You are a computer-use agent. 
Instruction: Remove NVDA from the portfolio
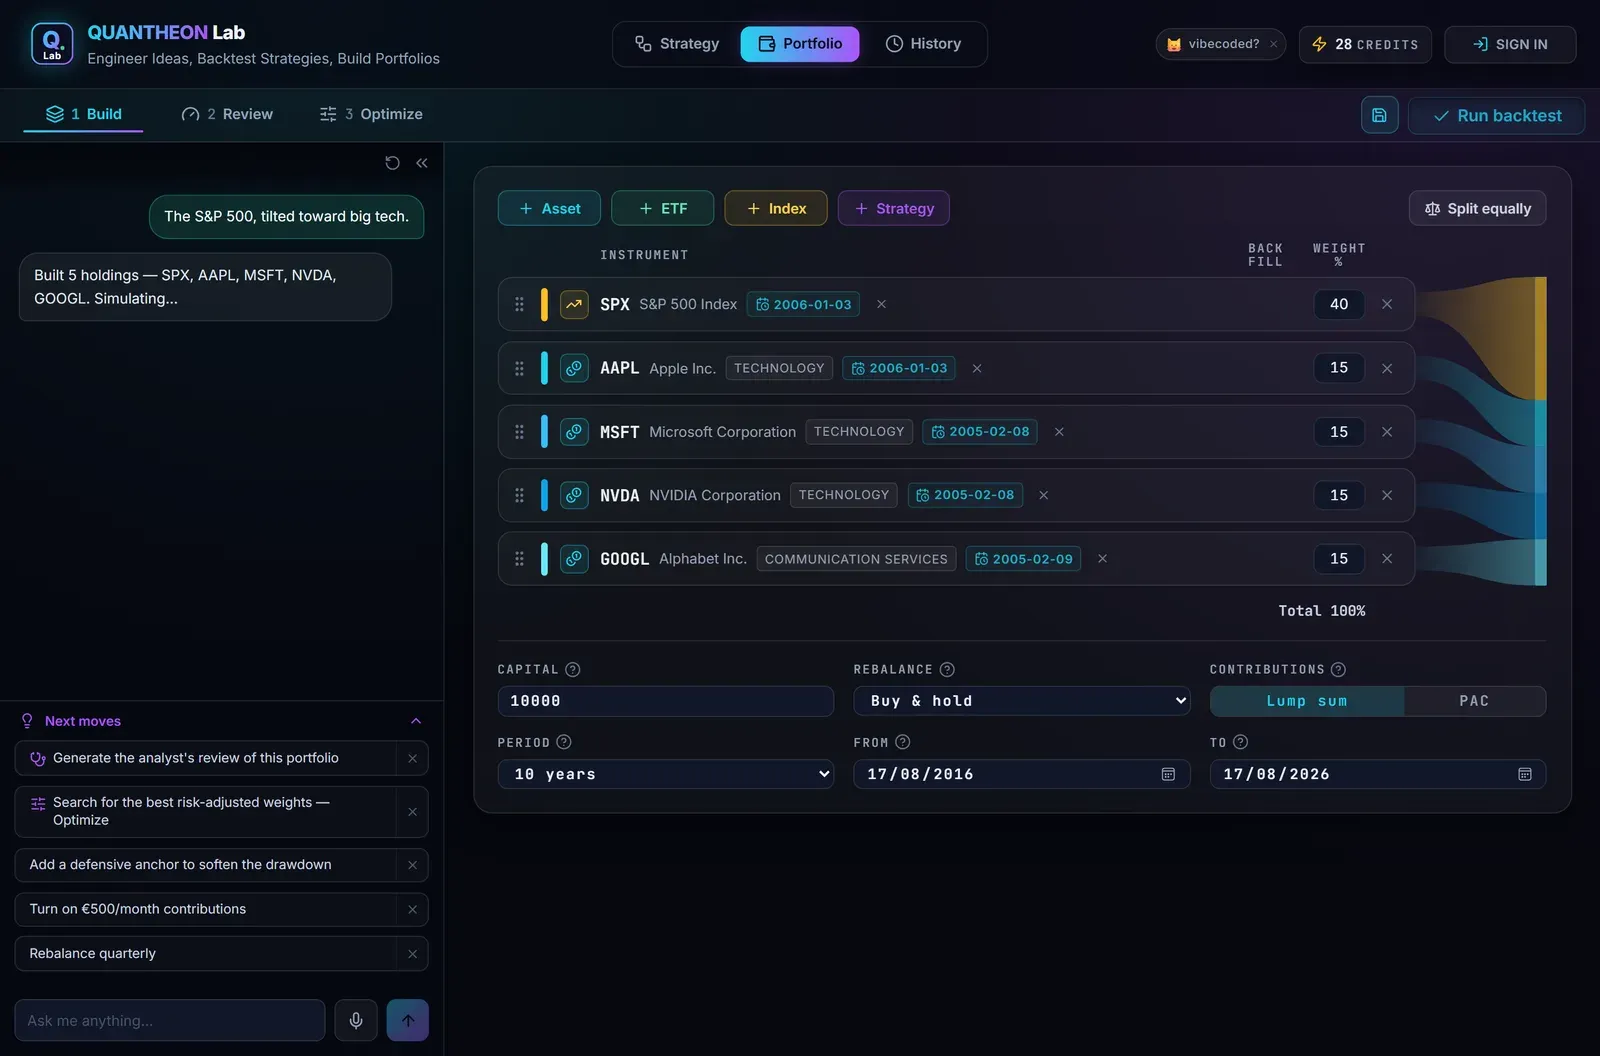pos(1387,495)
